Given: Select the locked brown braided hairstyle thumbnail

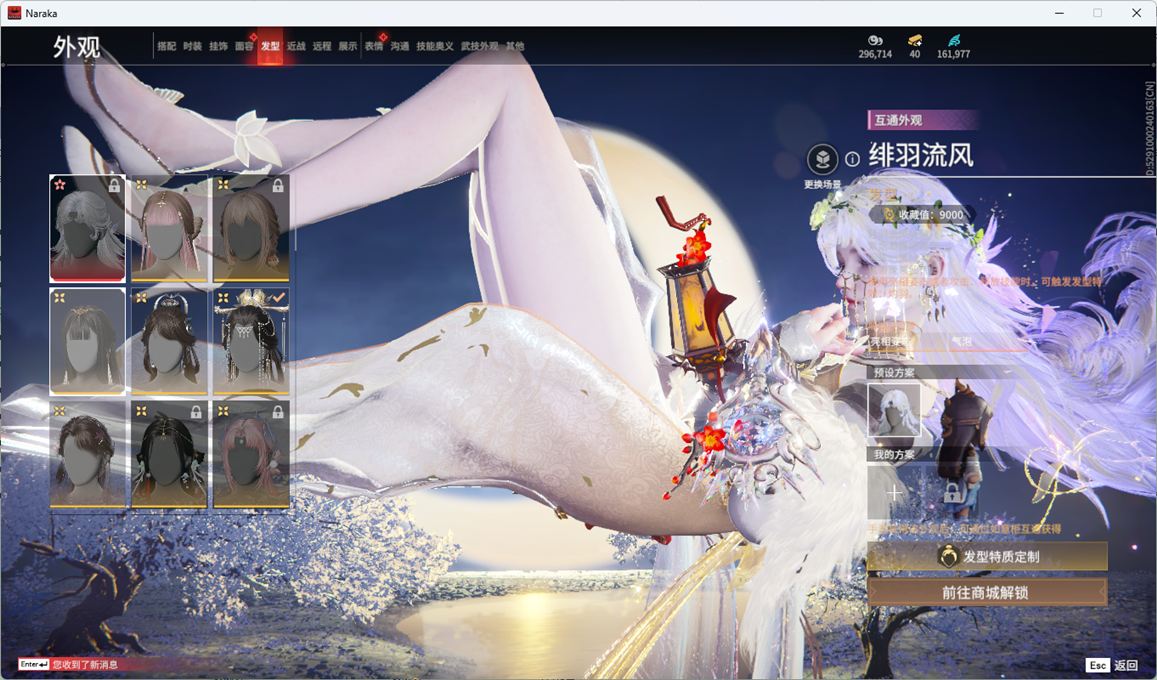Looking at the screenshot, I should [x=251, y=229].
